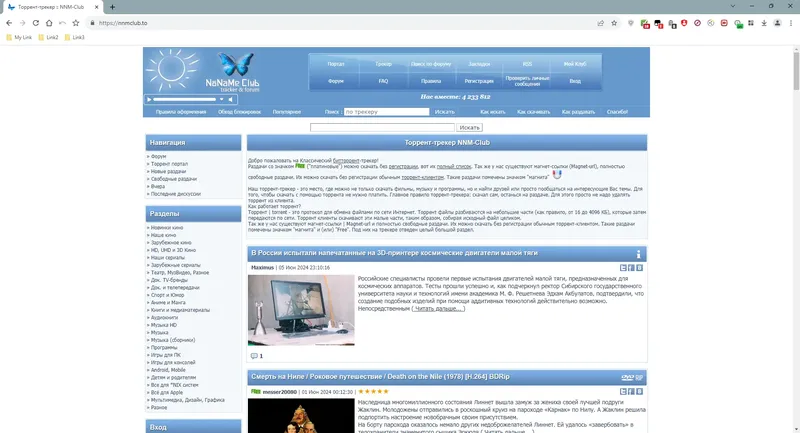Open the browser three-dot menu
The width and height of the screenshot is (800, 433).
[x=791, y=23]
